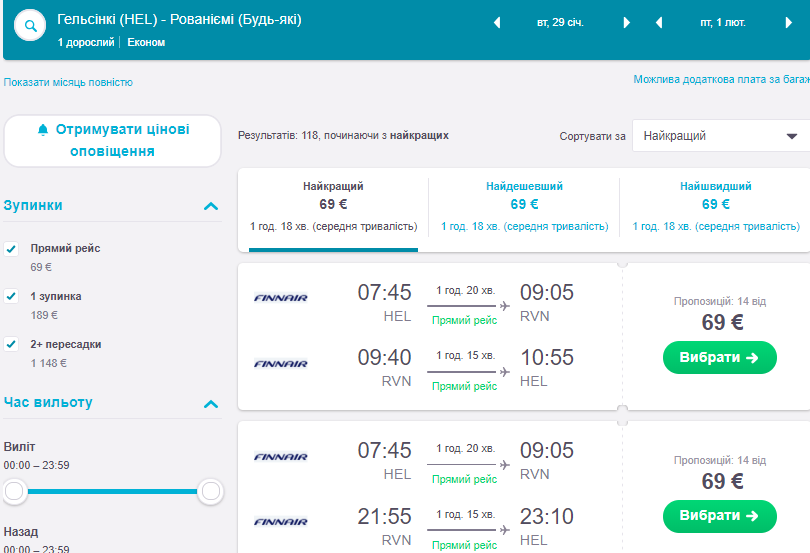This screenshot has height=553, width=810.
Task: Toggle the Прямий рейс checkbox
Action: tap(12, 249)
